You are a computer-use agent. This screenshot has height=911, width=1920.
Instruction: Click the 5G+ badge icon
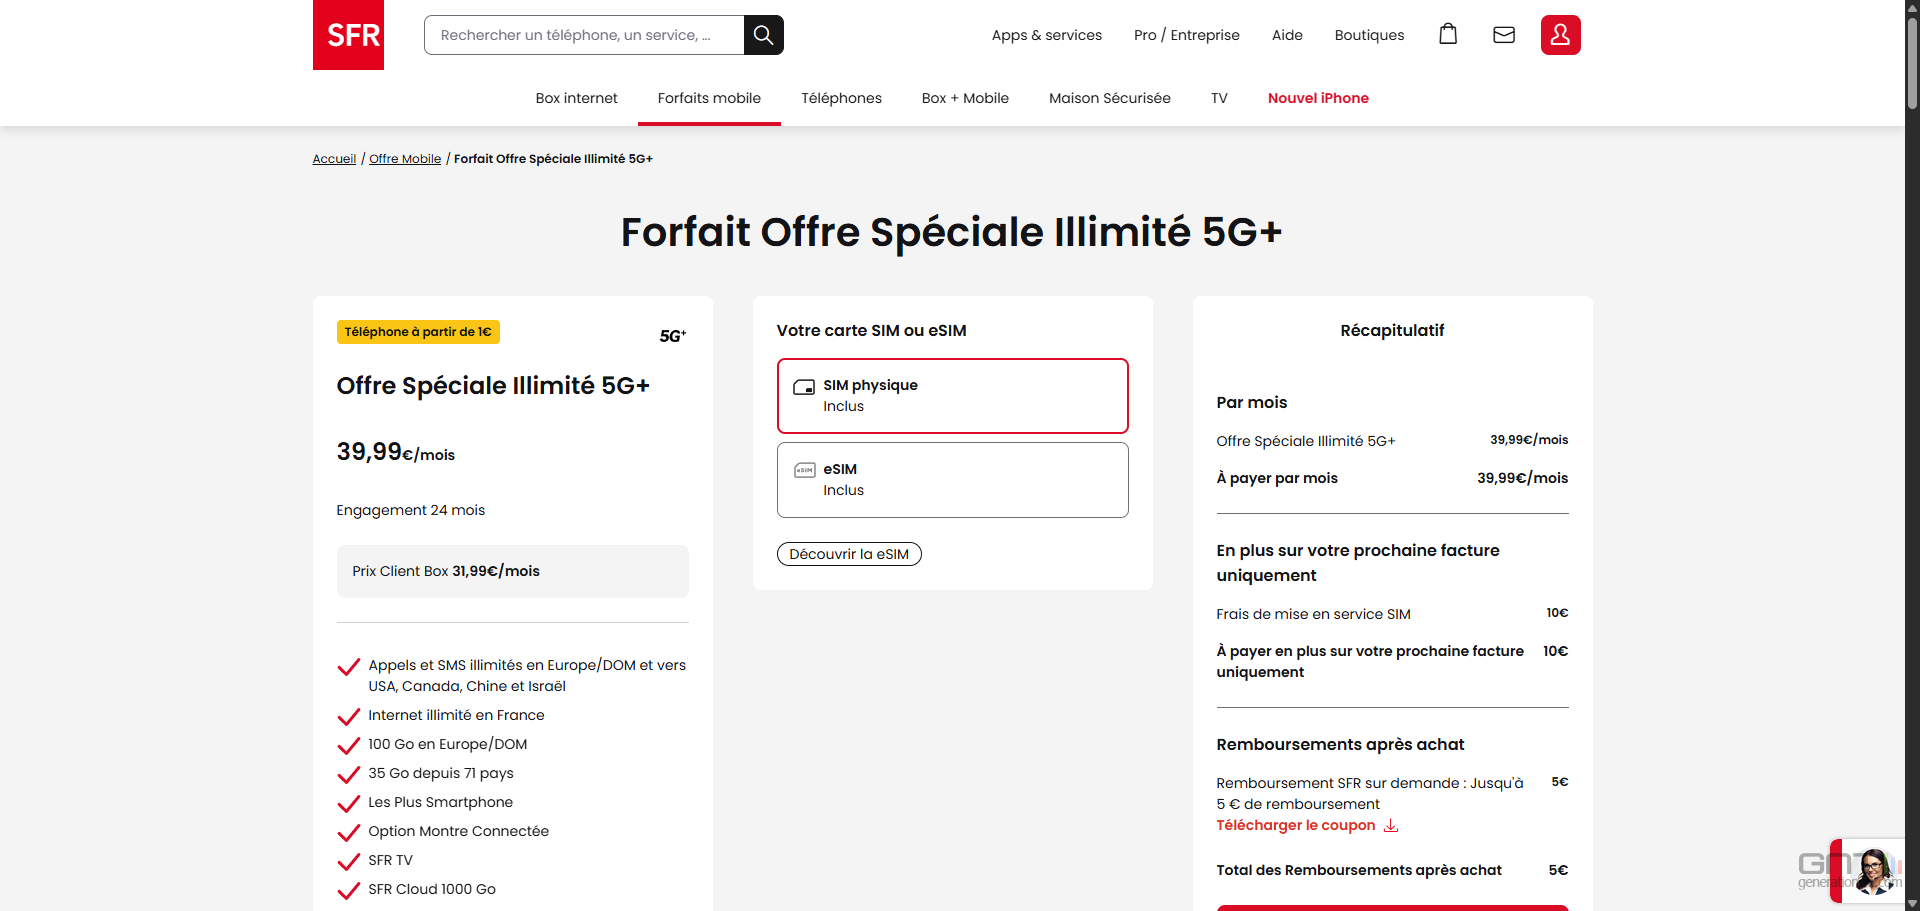tap(672, 336)
